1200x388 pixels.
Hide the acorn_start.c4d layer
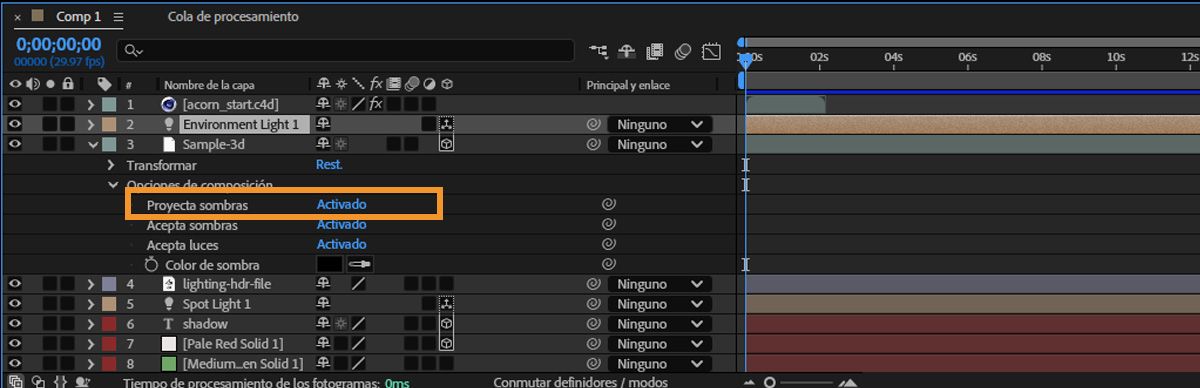click(15, 104)
